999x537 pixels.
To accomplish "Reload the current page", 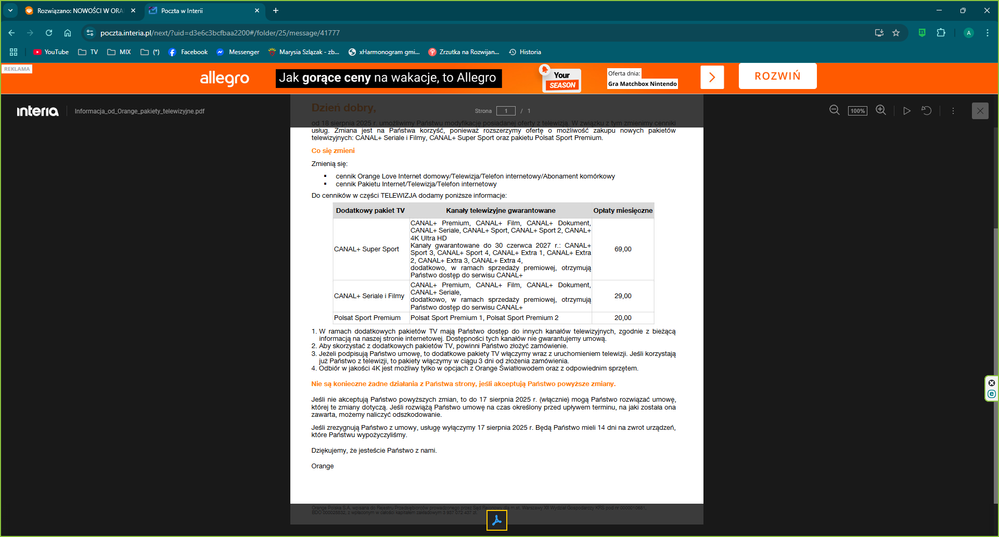I will (48, 32).
